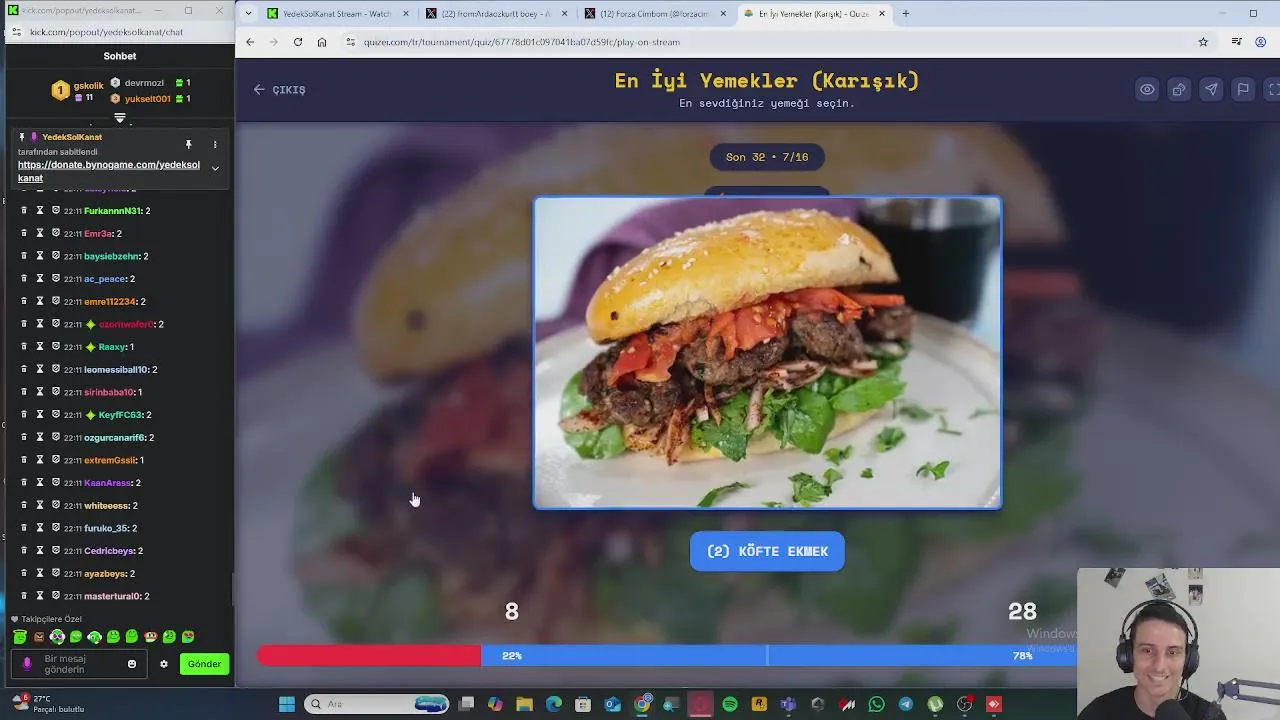Reload the Quizel page
Image resolution: width=1280 pixels, height=720 pixels.
[297, 42]
